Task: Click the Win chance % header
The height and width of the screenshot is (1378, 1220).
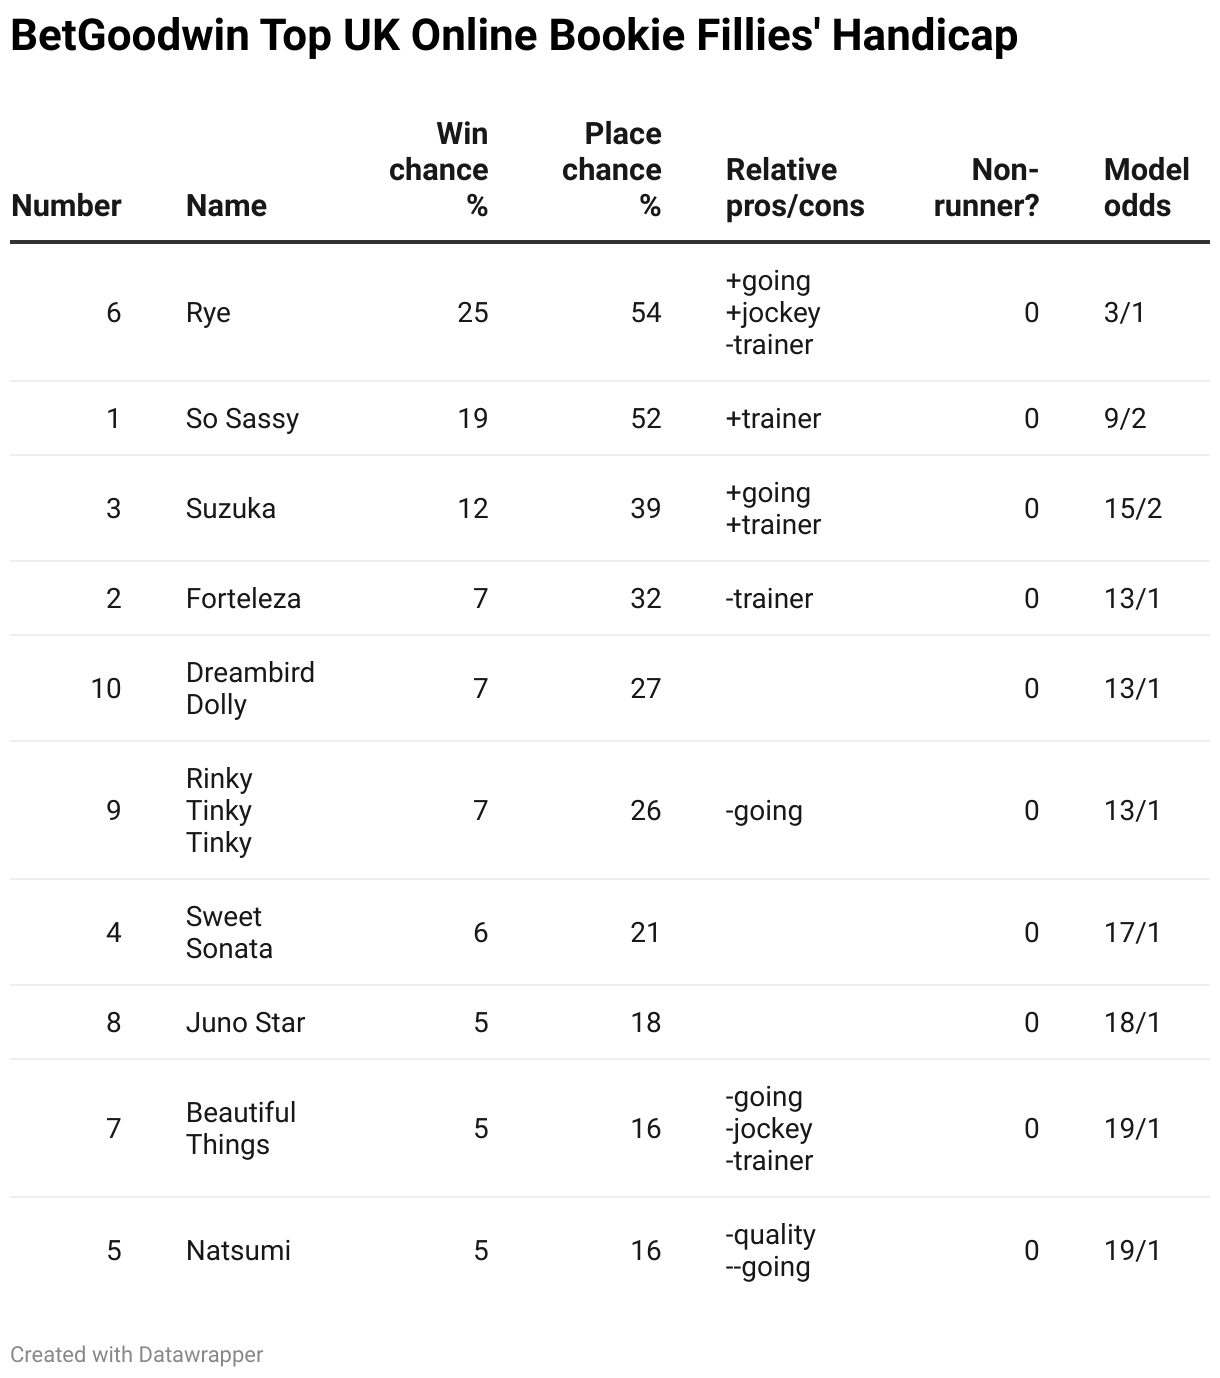Action: point(439,169)
